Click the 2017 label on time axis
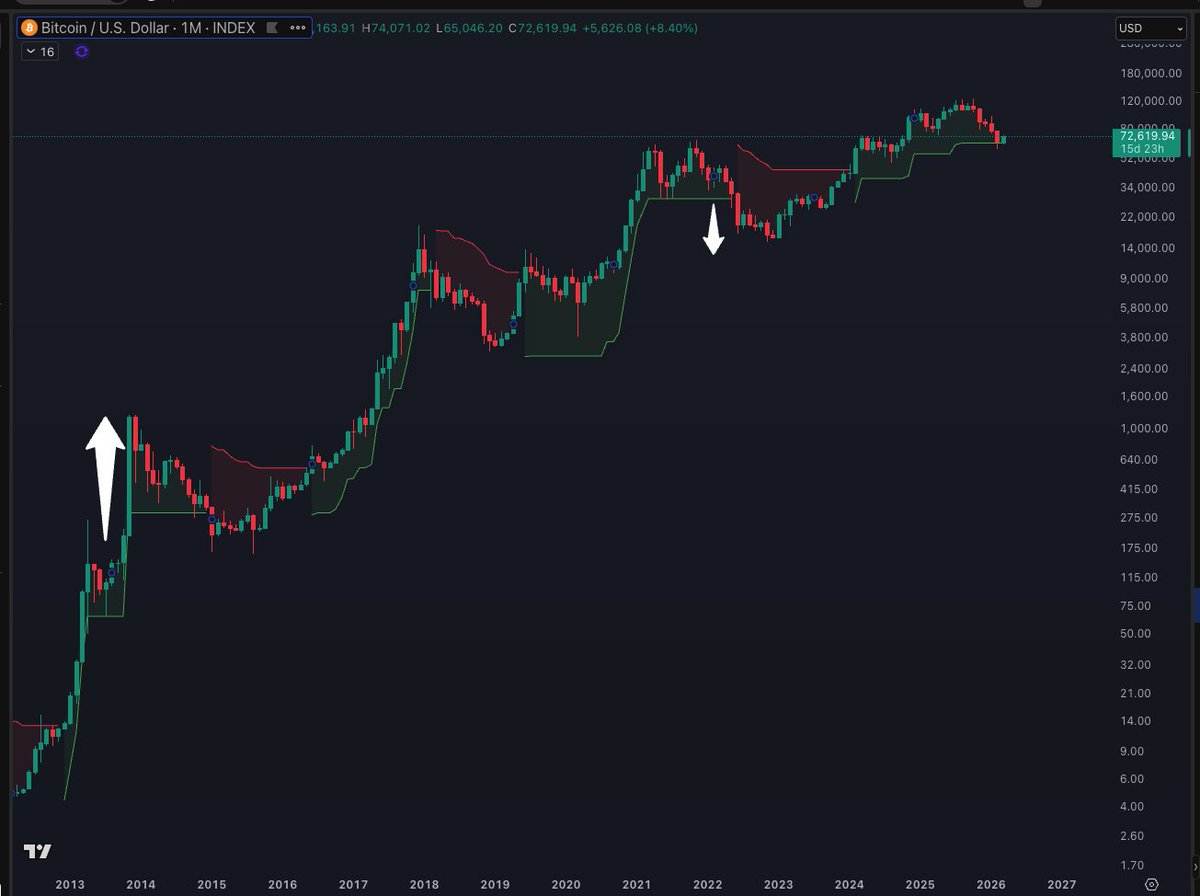The height and width of the screenshot is (896, 1200). [x=353, y=885]
